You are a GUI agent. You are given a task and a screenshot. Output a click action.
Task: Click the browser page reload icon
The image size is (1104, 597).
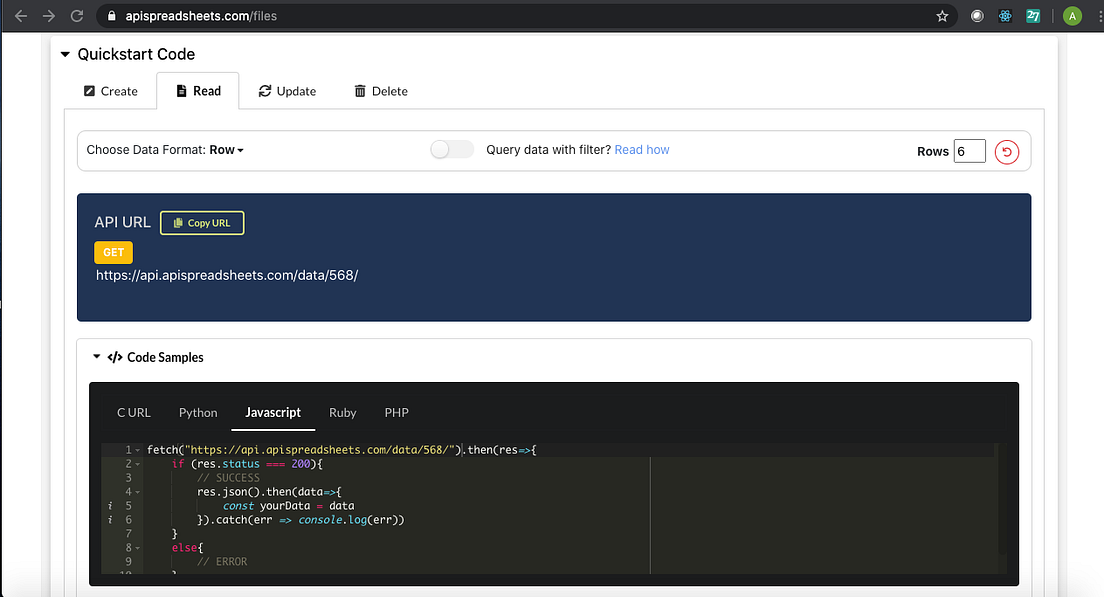coord(77,16)
